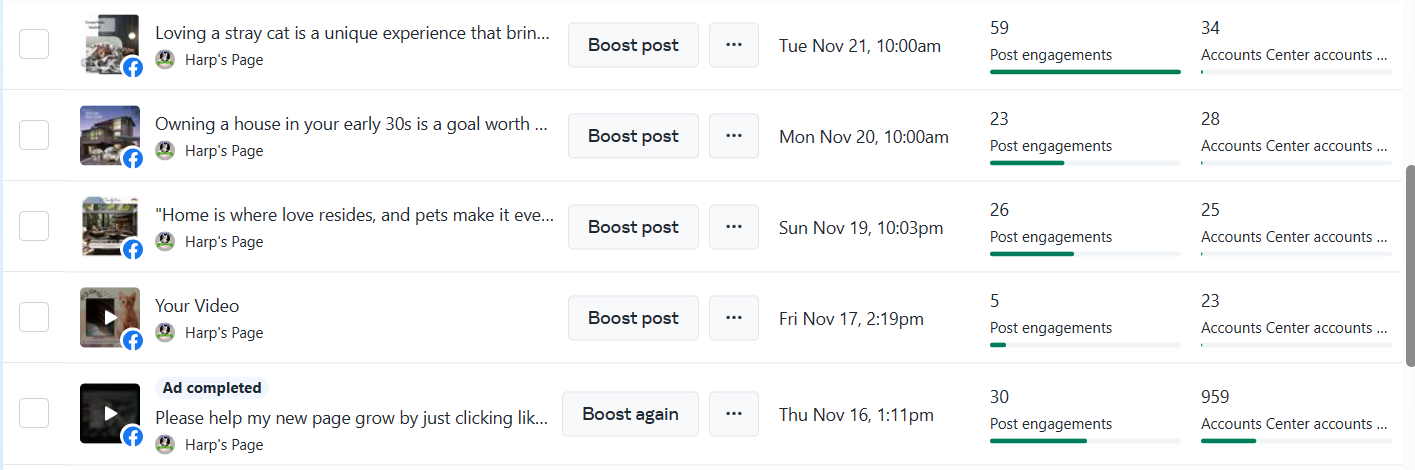Open three-dot menu for Your Video post
The height and width of the screenshot is (470, 1415).
734,318
